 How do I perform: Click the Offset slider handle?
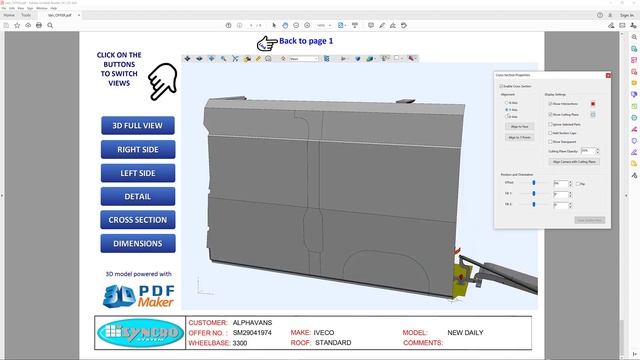click(534, 183)
